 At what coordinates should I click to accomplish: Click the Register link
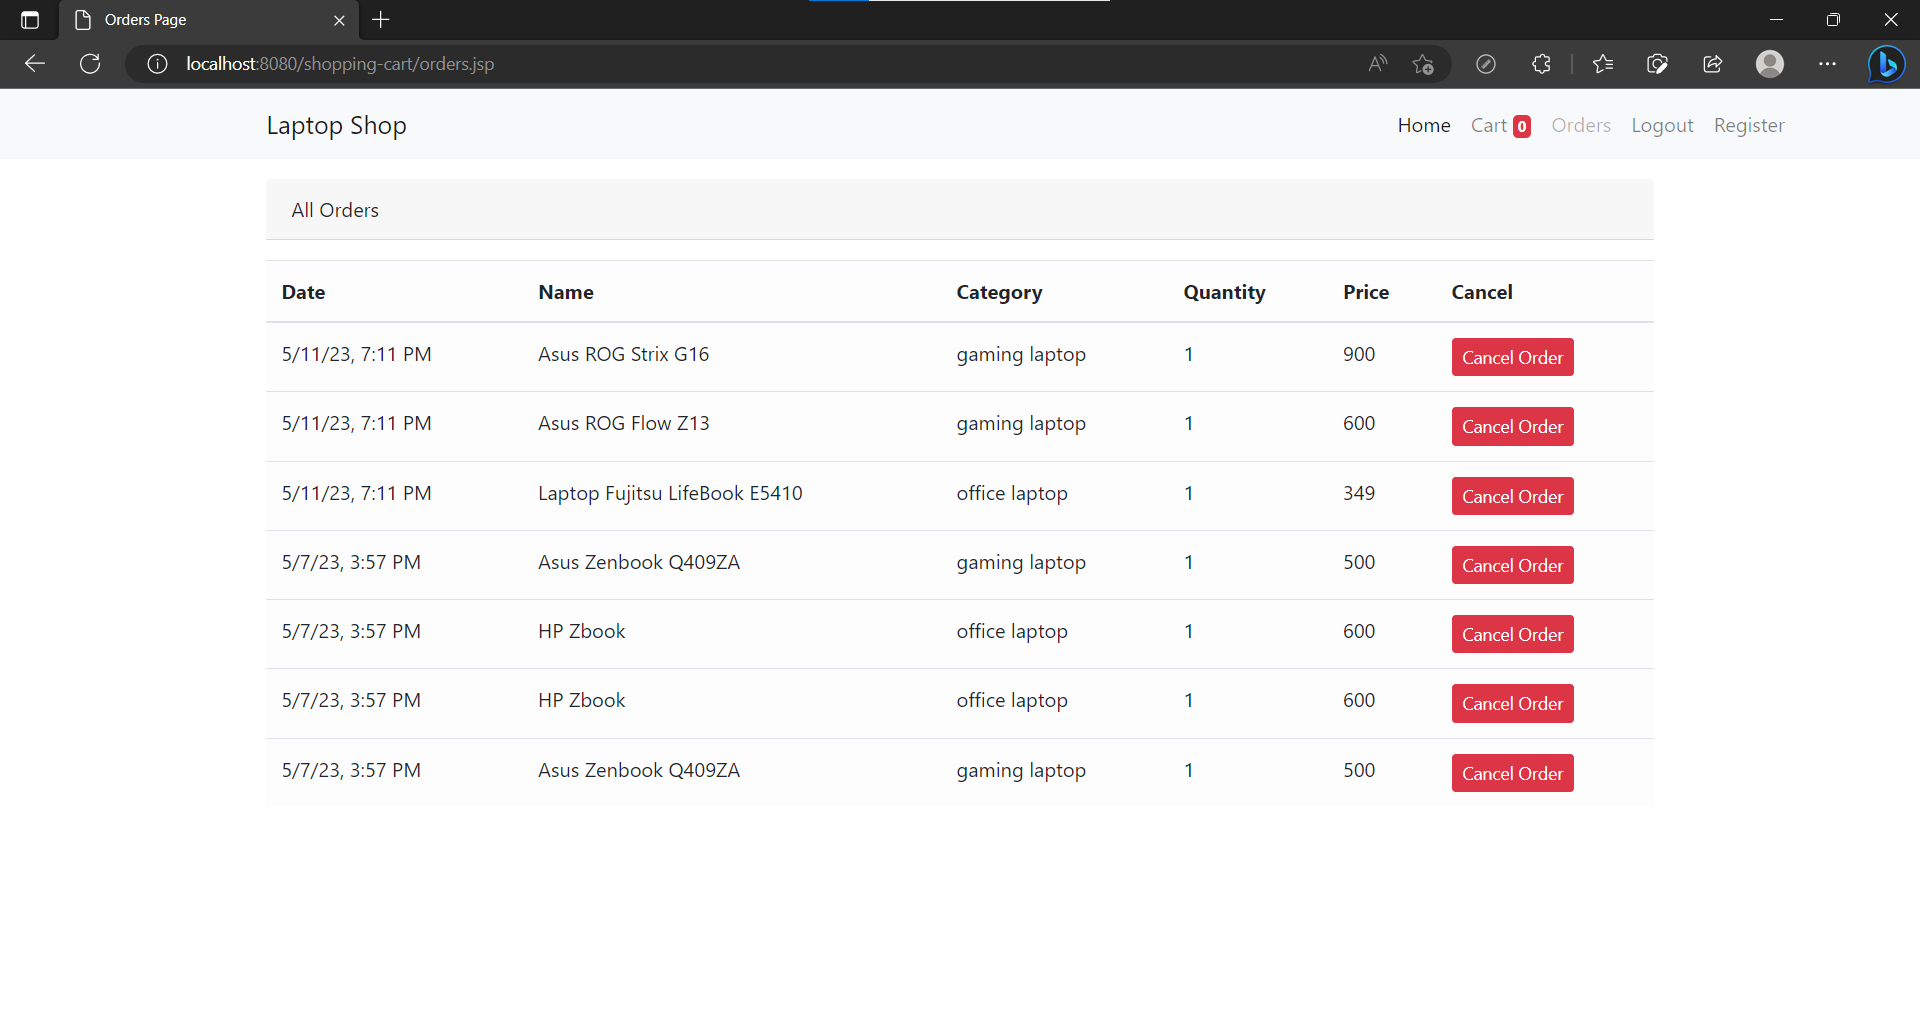[1749, 125]
